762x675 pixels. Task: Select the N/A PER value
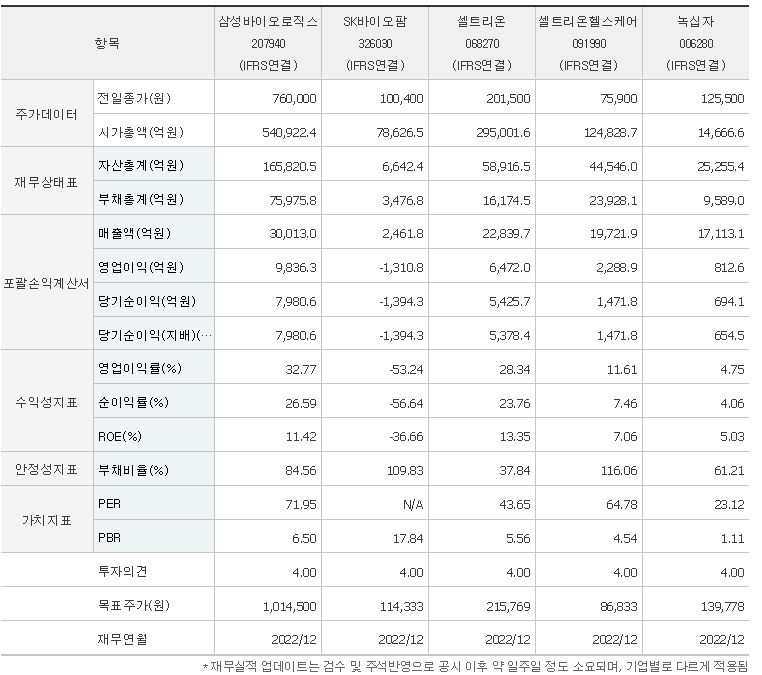[413, 505]
